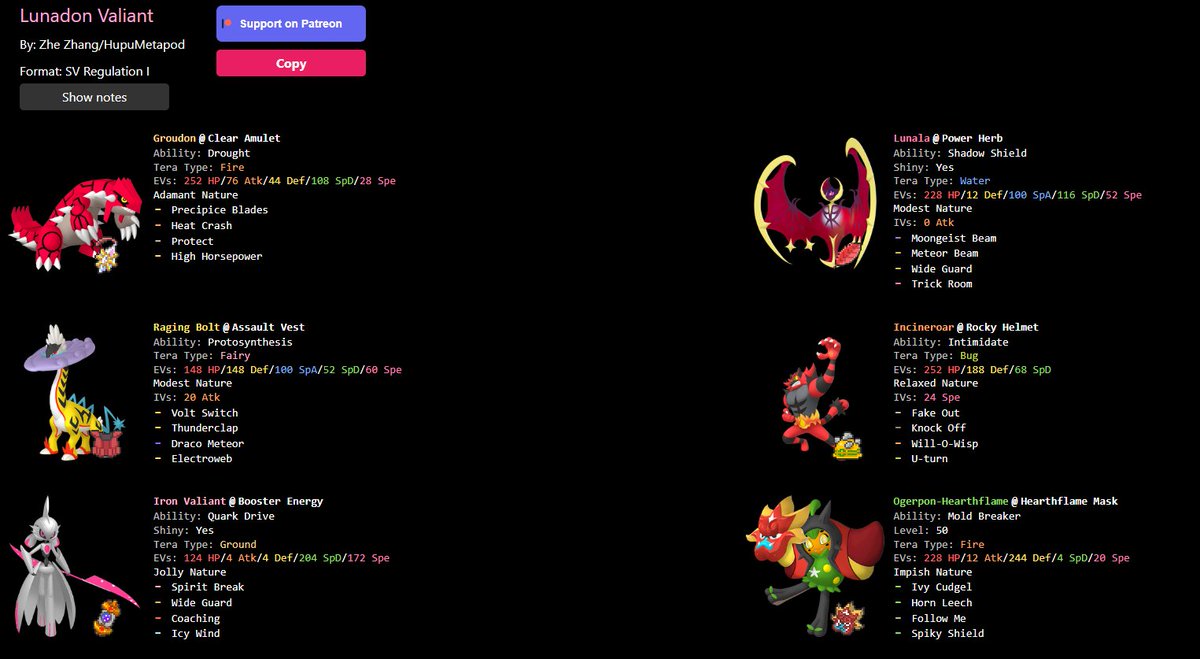Click Ogerpon's Ability: Mold Breaker line
The height and width of the screenshot is (659, 1200).
(x=957, y=516)
